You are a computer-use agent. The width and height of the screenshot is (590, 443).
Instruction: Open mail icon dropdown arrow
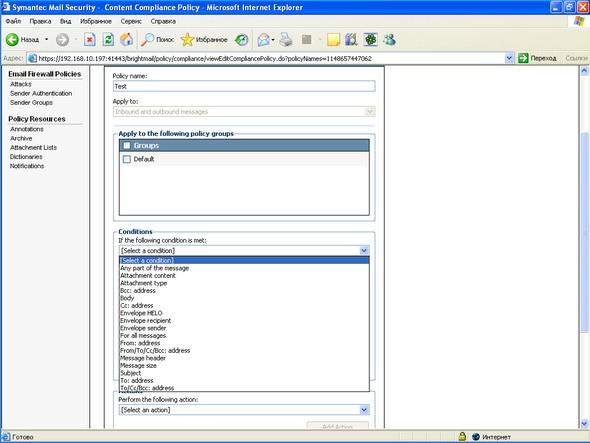(273, 40)
